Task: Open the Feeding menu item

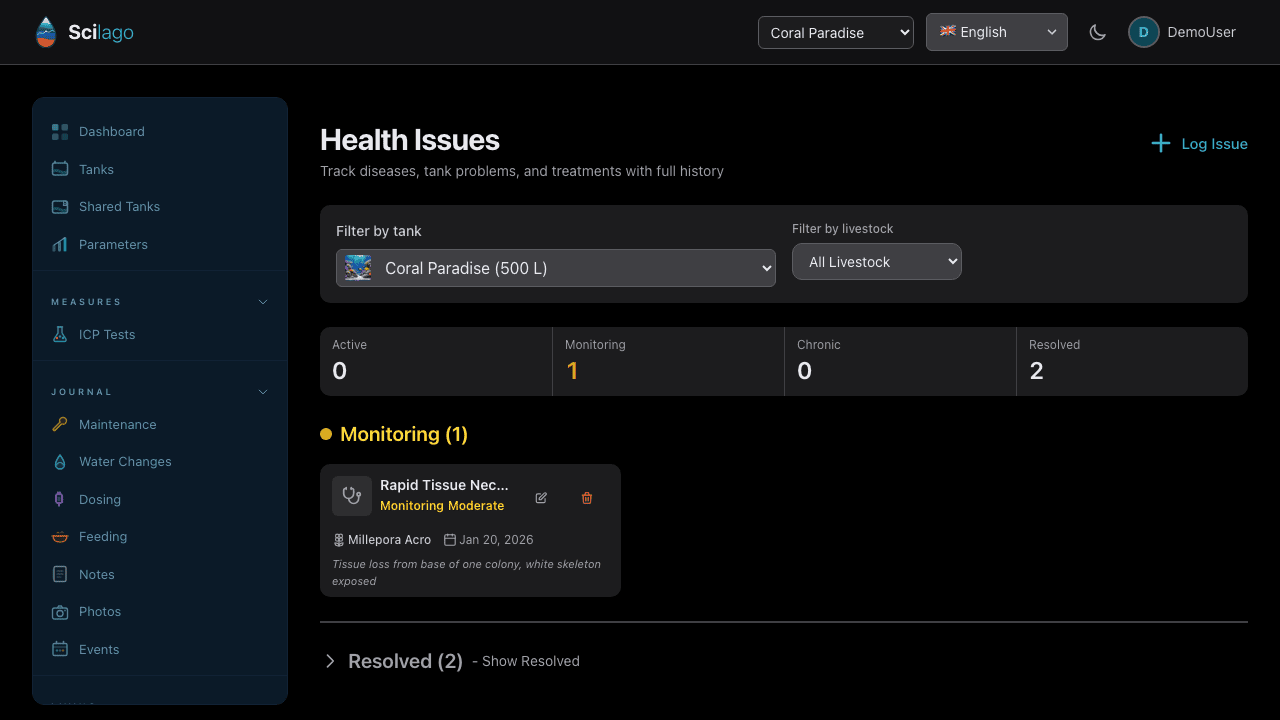Action: click(x=160, y=537)
